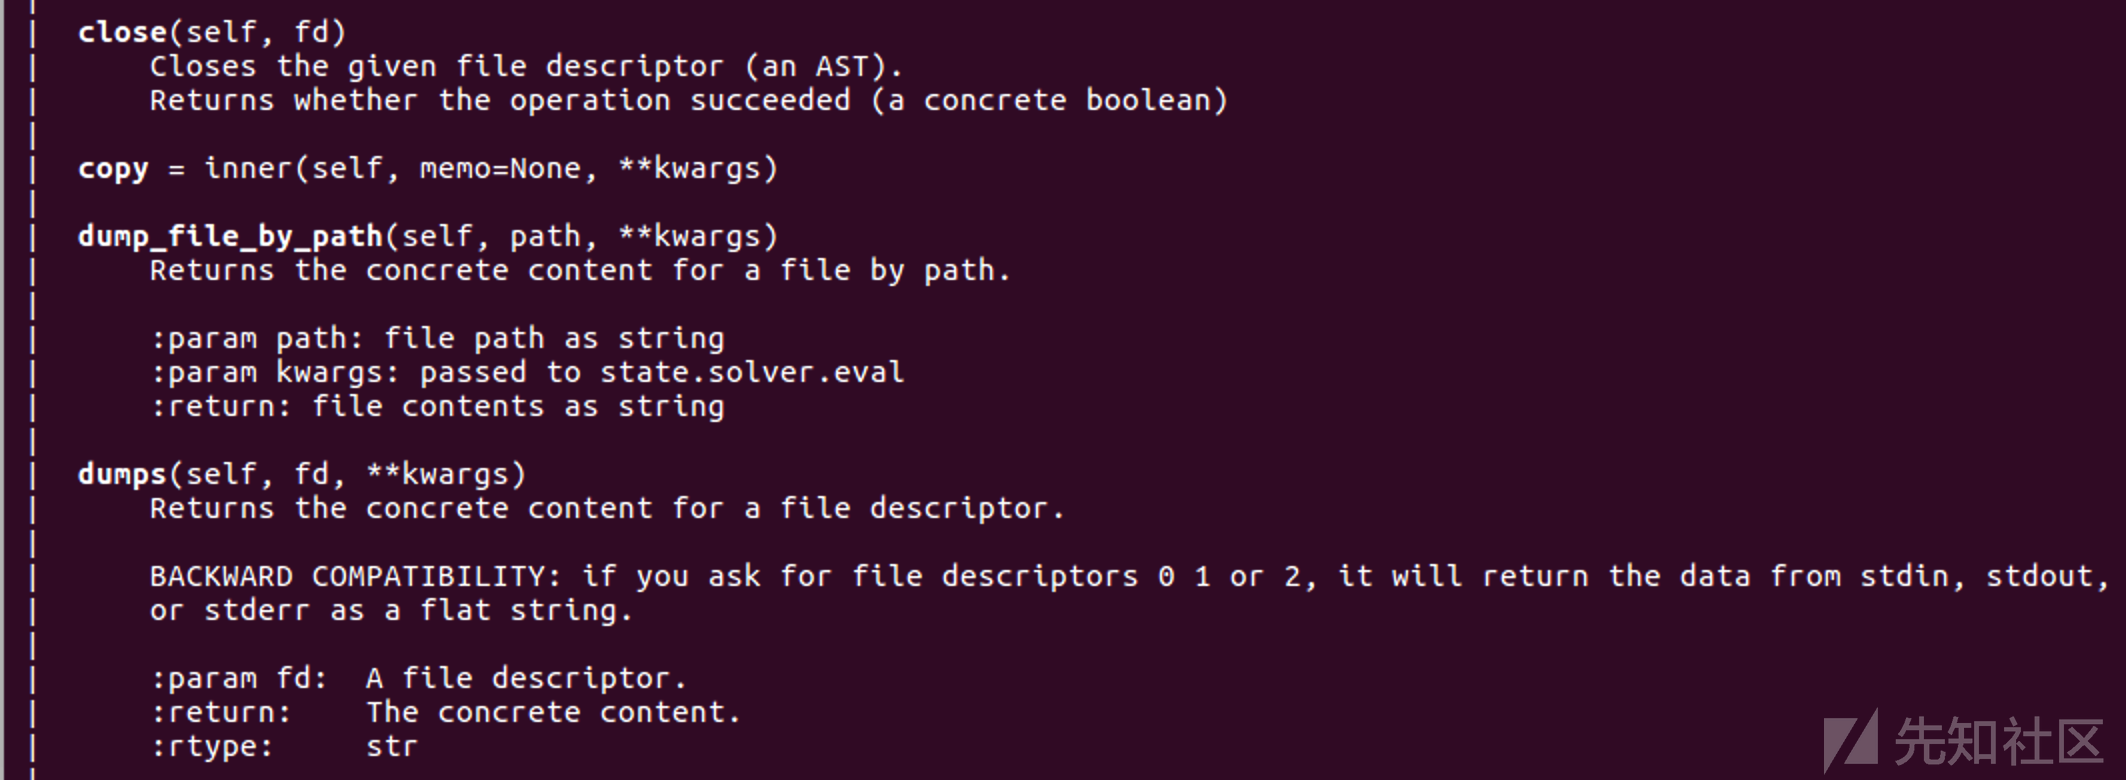Click the copy attribute name
This screenshot has height=780, width=2126.
pos(113,169)
